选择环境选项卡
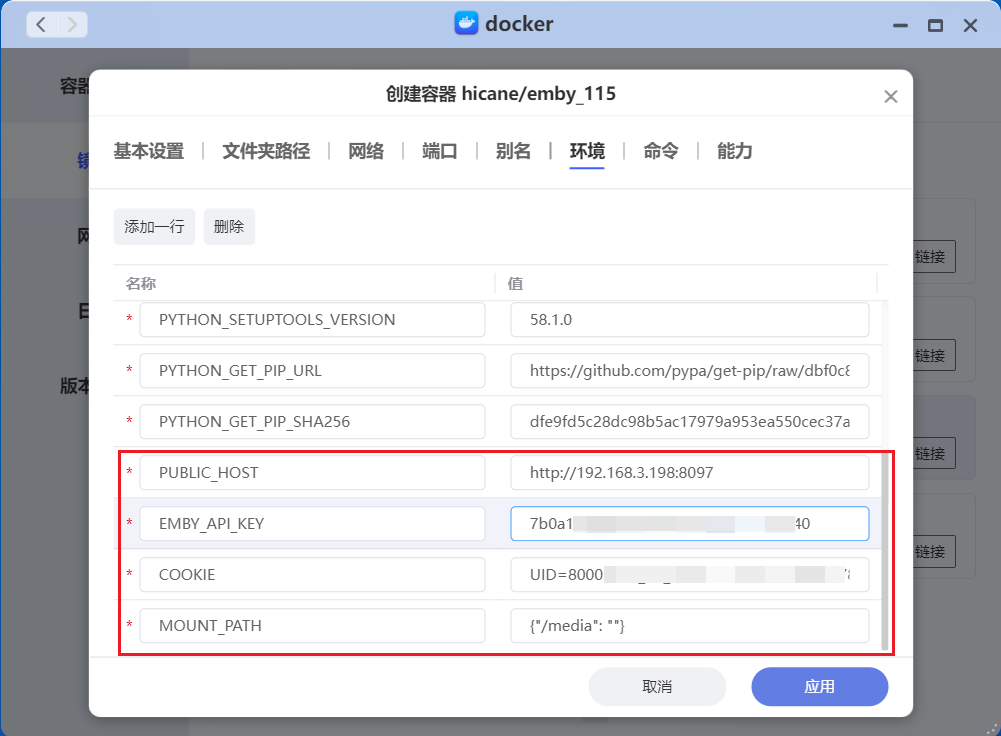 (586, 151)
